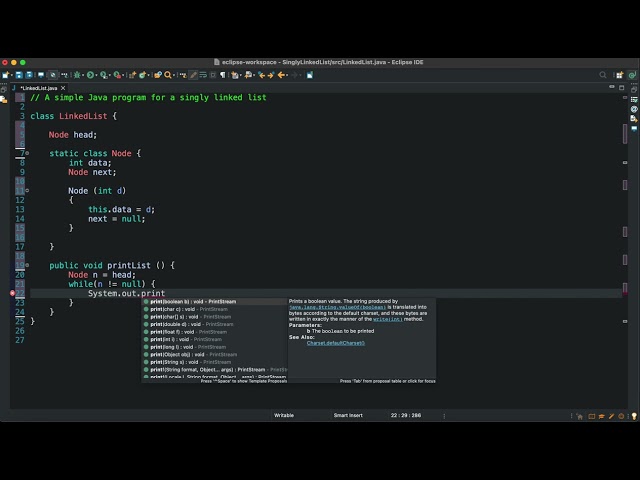This screenshot has width=640, height=480.
Task: Click the New file wizard icon
Action: point(6,75)
